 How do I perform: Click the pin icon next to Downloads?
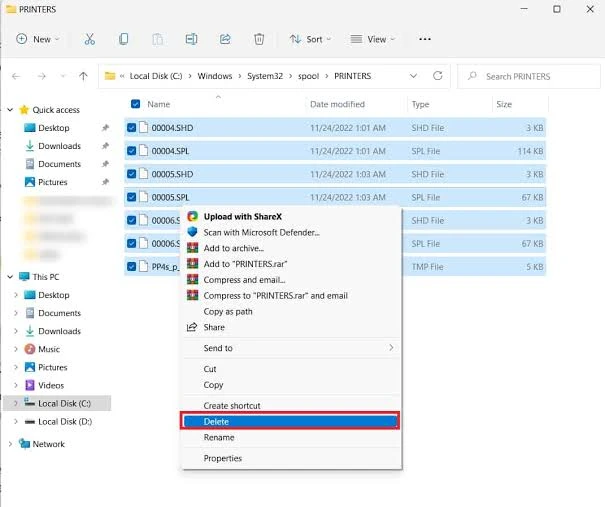pyautogui.click(x=105, y=146)
